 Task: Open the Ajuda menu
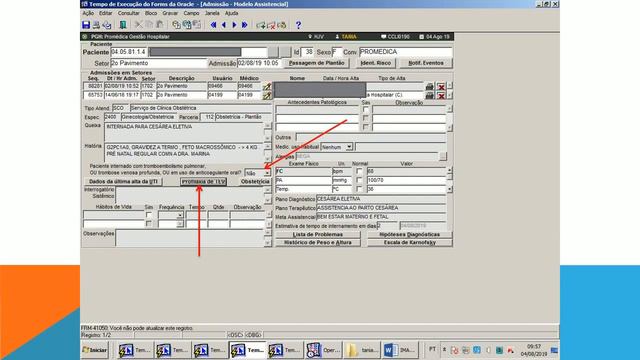(x=231, y=13)
